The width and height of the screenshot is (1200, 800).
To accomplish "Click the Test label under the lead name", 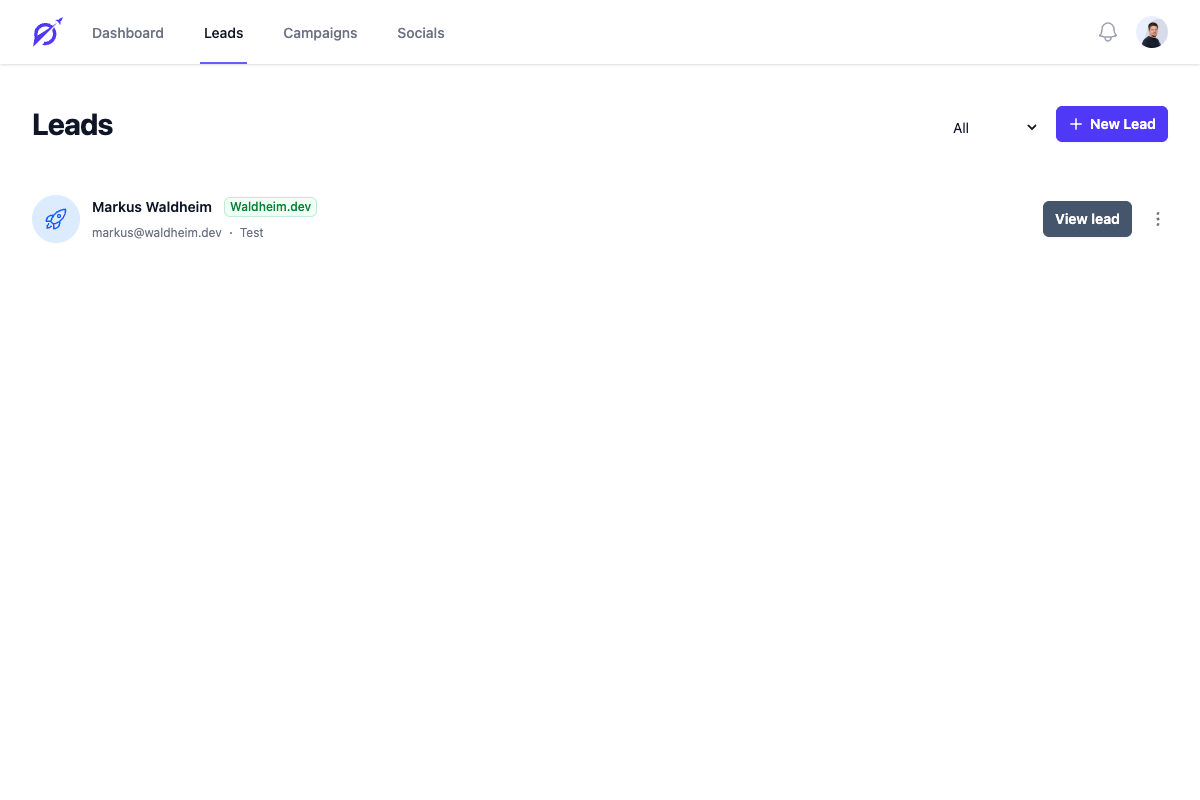I will (x=251, y=233).
